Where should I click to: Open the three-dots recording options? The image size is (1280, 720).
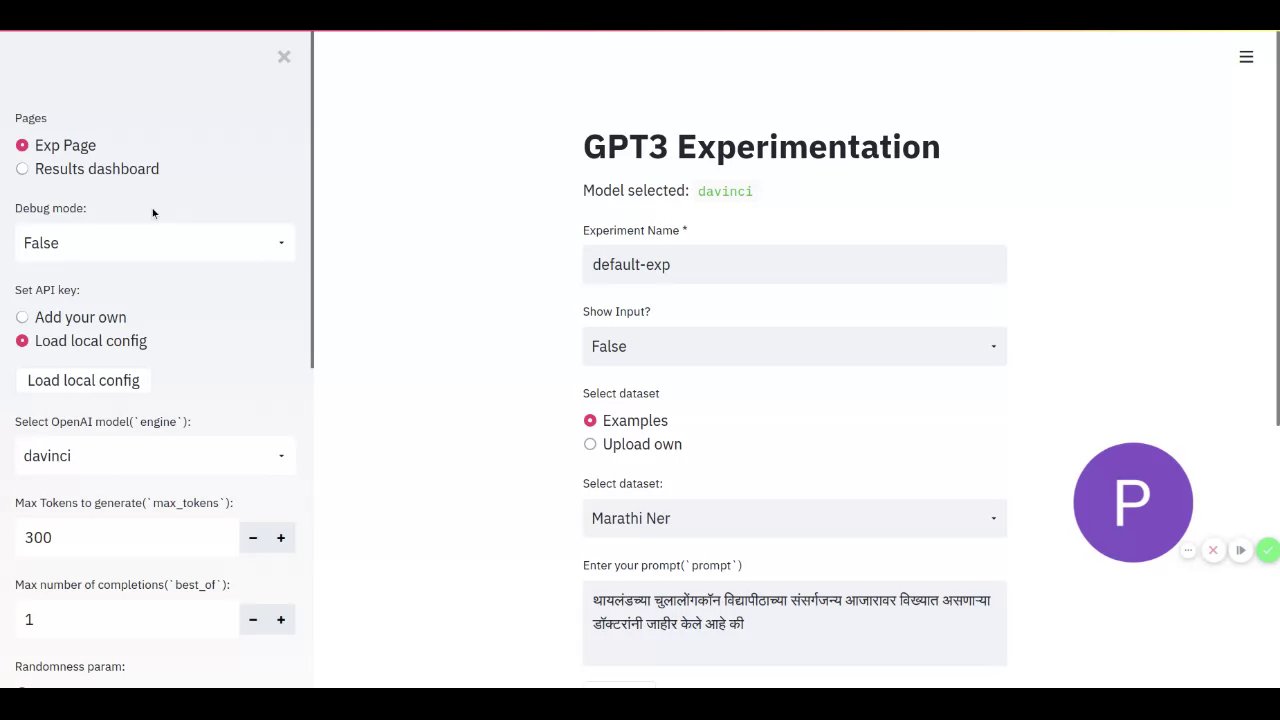1188,550
